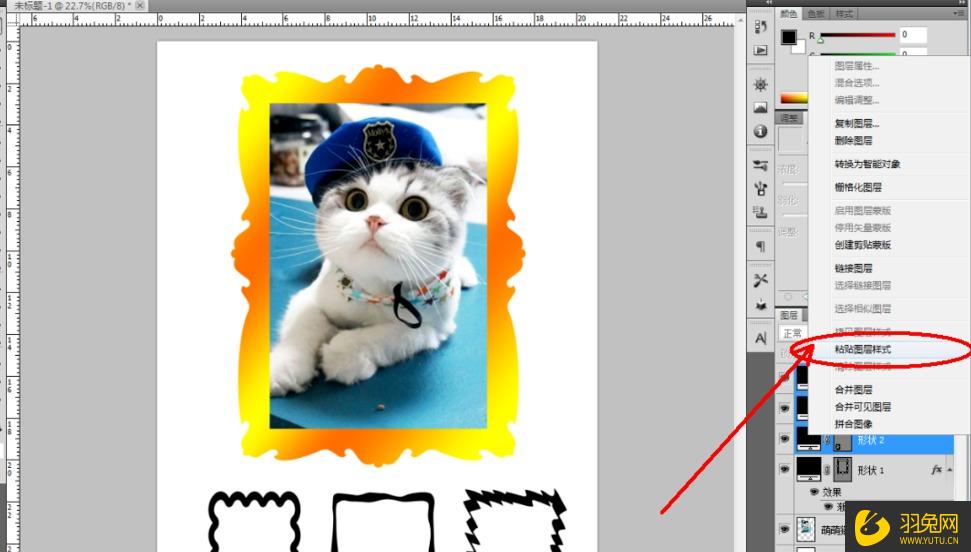The width and height of the screenshot is (971, 552).
Task: Choose 复制图层... in the context menu
Action: 856,123
